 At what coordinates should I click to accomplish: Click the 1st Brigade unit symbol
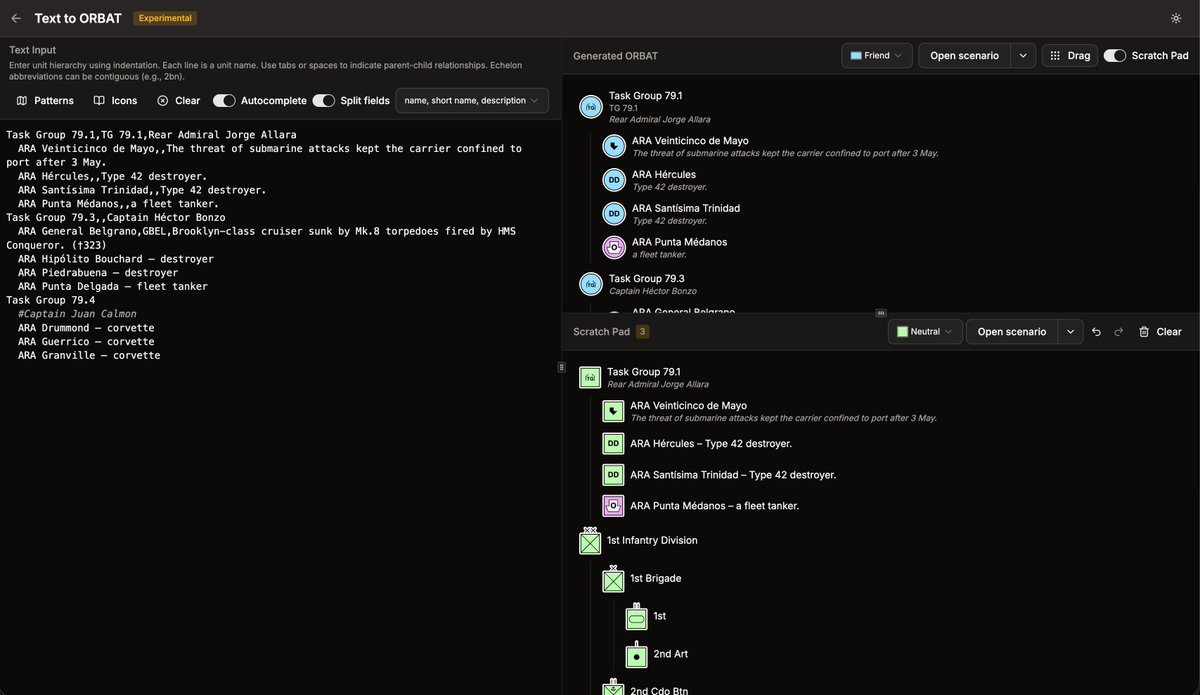point(613,579)
